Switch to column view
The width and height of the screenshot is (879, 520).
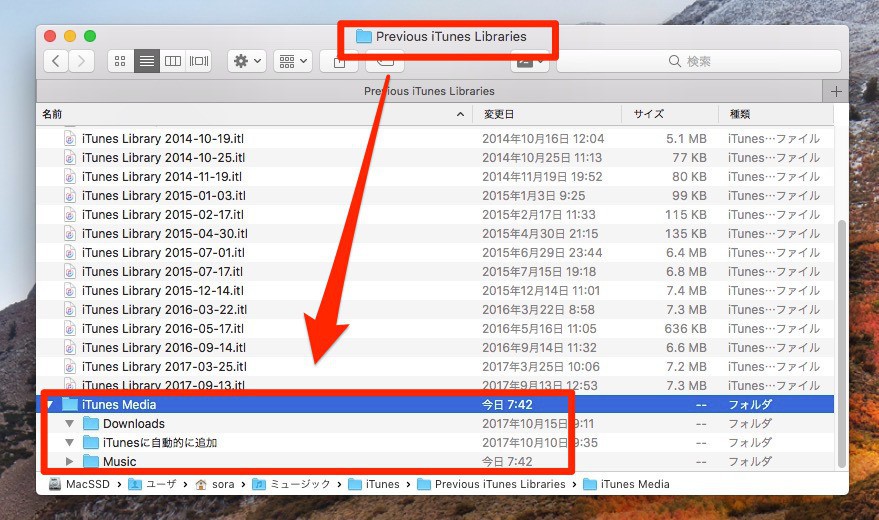tap(173, 61)
